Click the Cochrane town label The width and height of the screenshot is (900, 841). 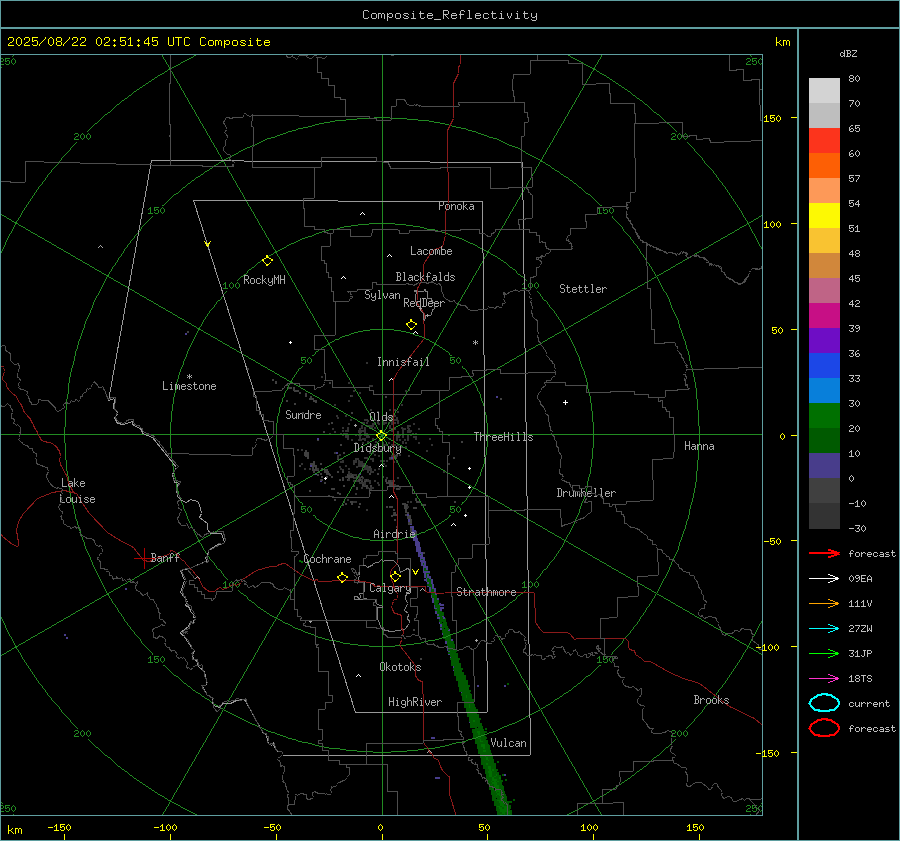(x=327, y=559)
